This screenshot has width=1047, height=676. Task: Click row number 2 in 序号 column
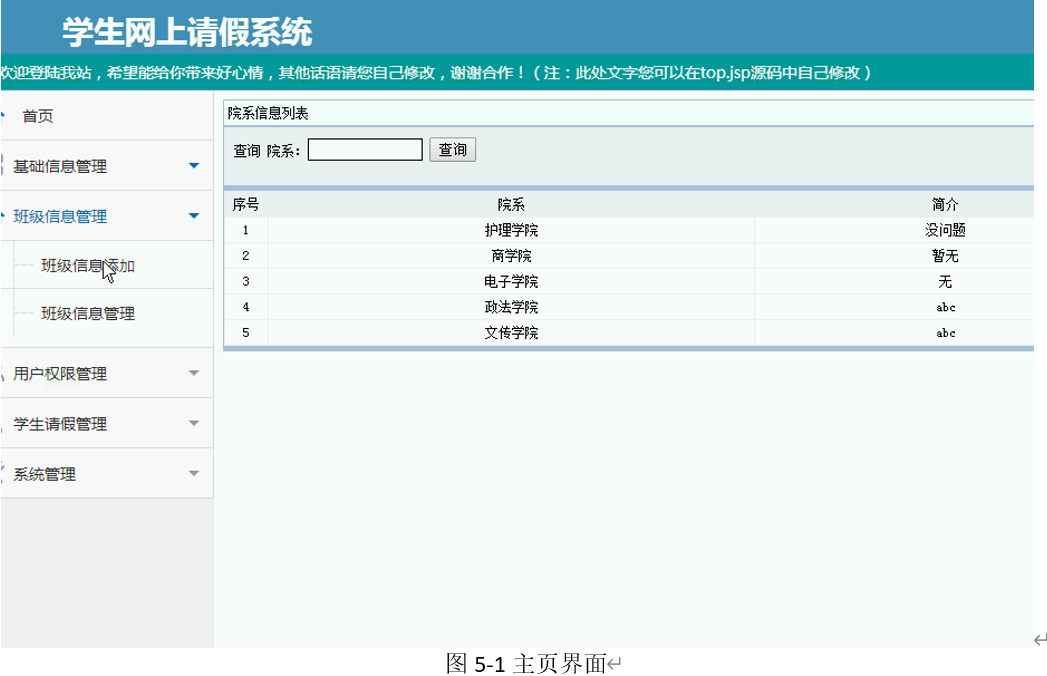tap(246, 256)
